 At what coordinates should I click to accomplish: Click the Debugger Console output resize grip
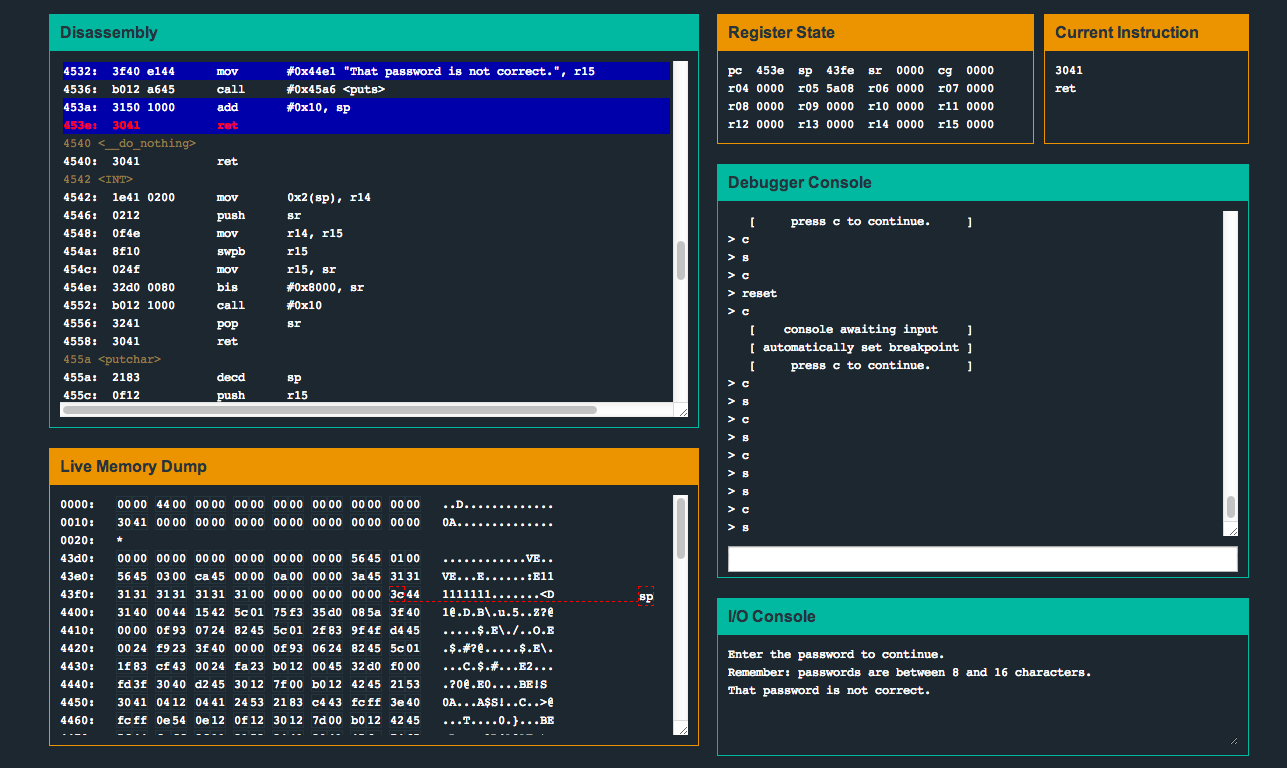pyautogui.click(x=1231, y=530)
